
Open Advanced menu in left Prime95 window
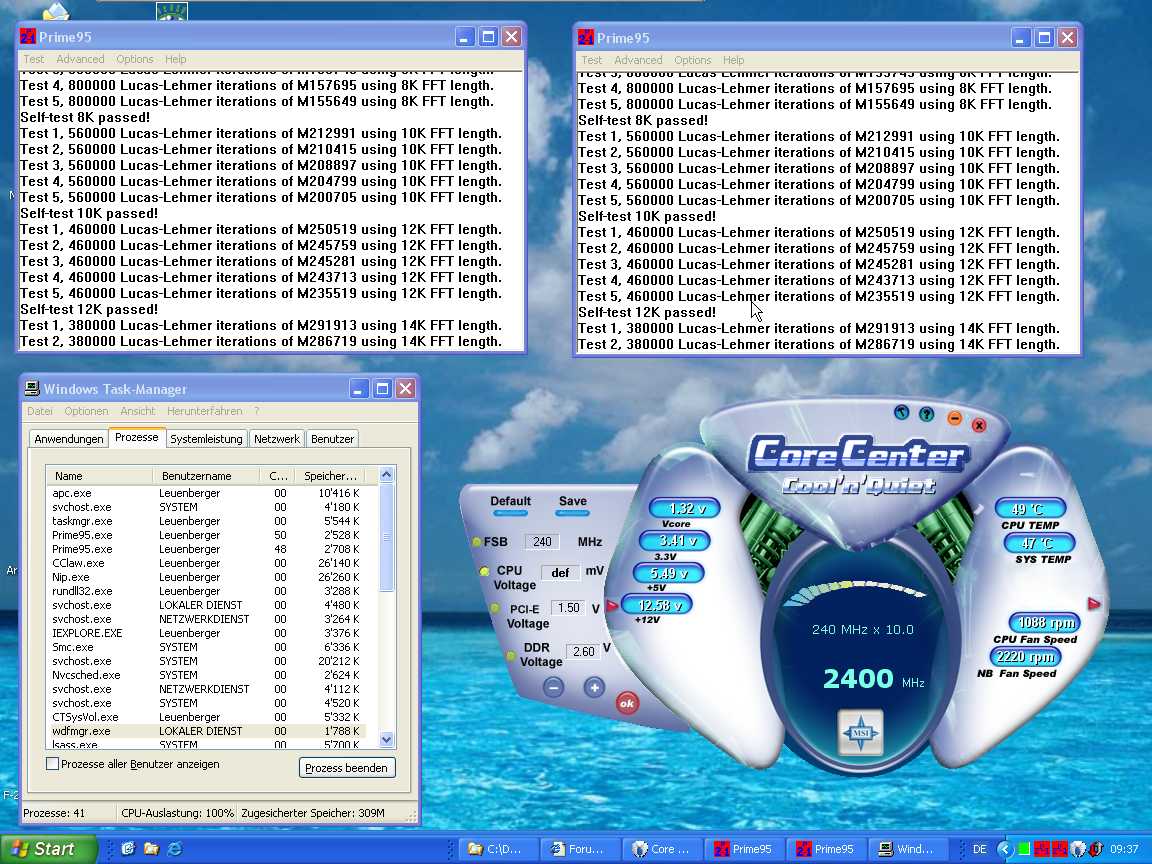[80, 59]
